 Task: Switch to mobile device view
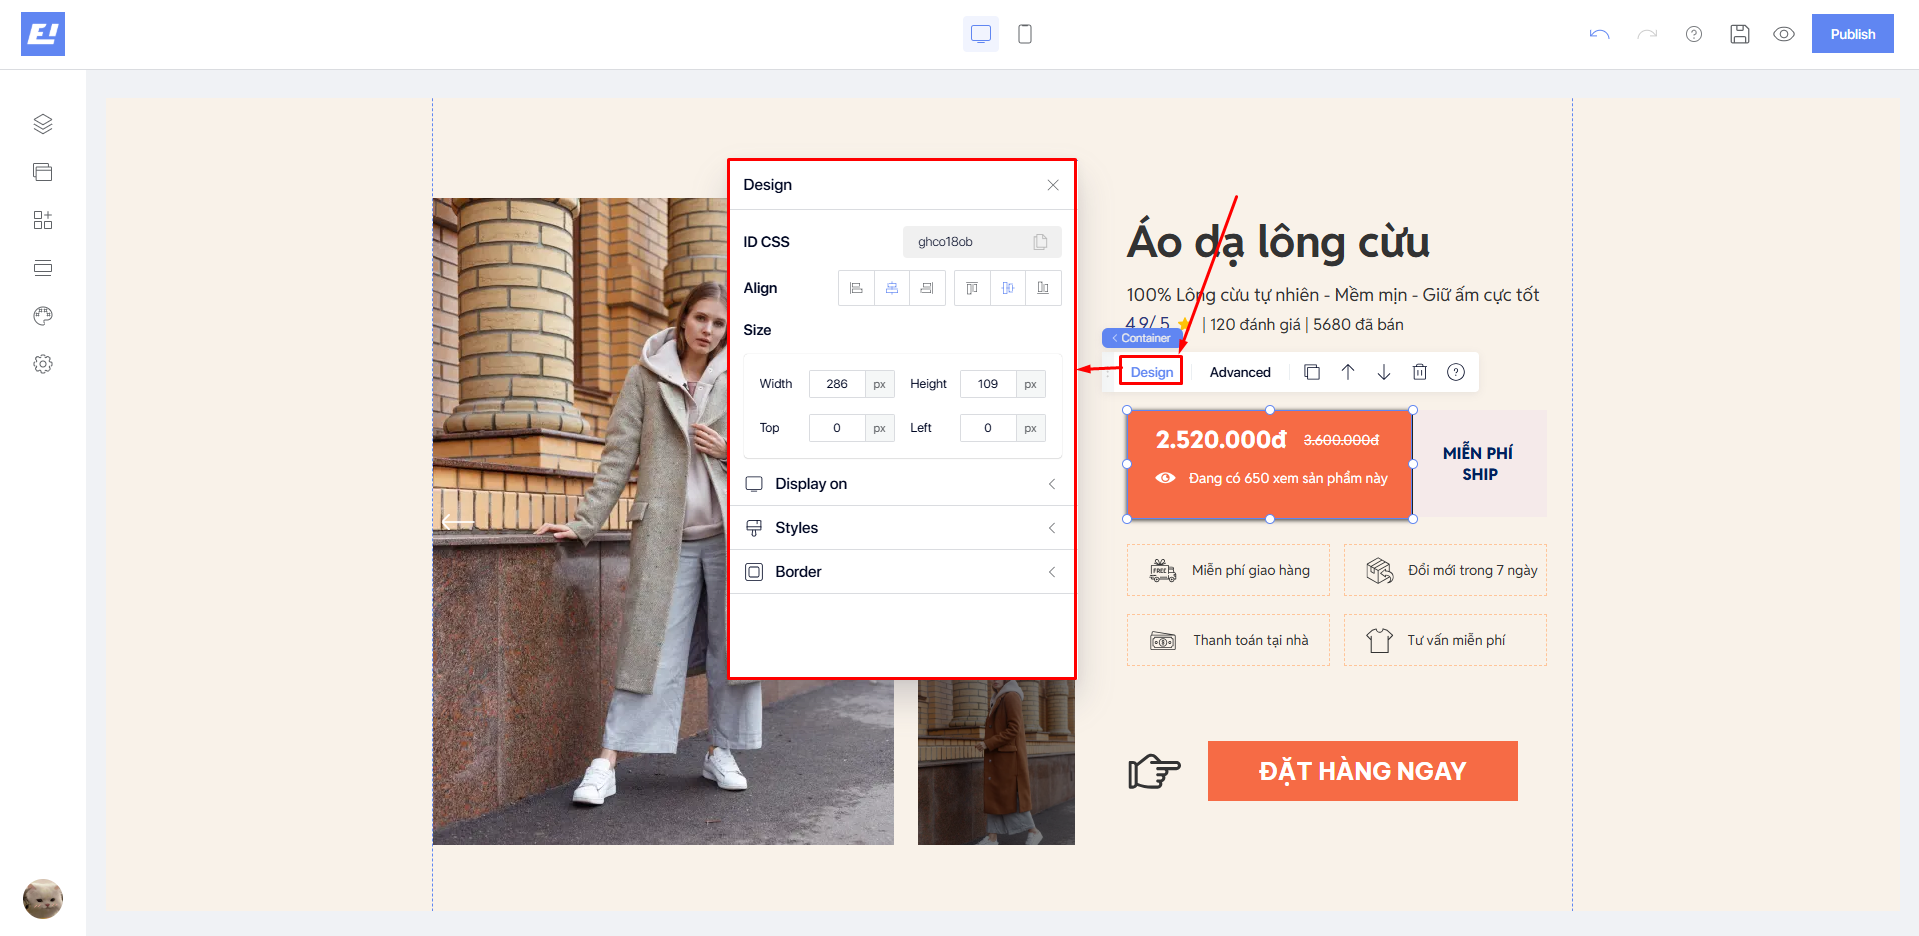(1025, 34)
